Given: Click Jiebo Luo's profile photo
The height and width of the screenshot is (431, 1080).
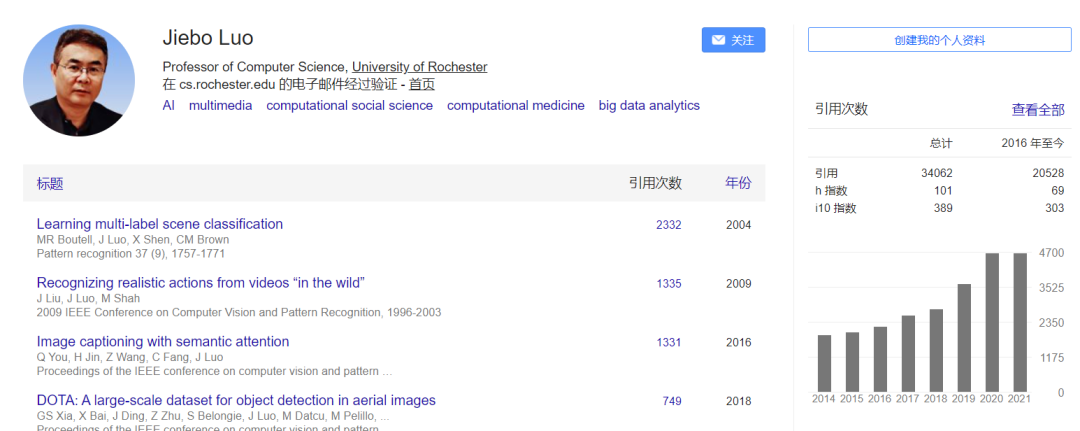Looking at the screenshot, I should [79, 81].
